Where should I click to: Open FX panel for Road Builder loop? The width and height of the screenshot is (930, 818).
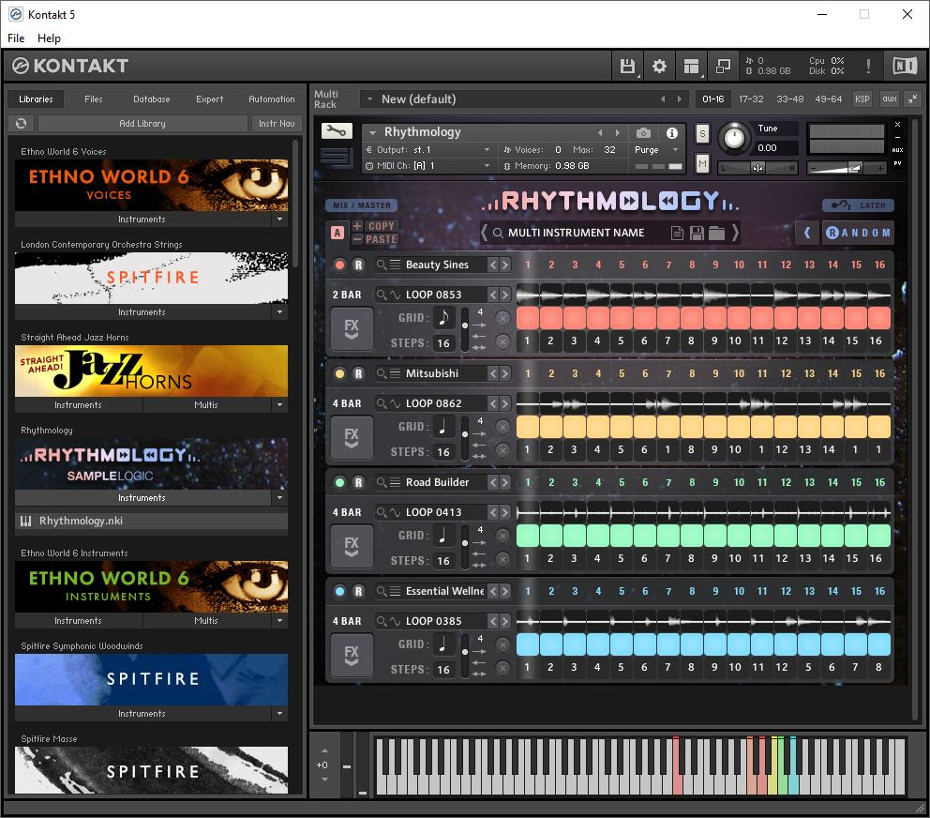pyautogui.click(x=352, y=546)
